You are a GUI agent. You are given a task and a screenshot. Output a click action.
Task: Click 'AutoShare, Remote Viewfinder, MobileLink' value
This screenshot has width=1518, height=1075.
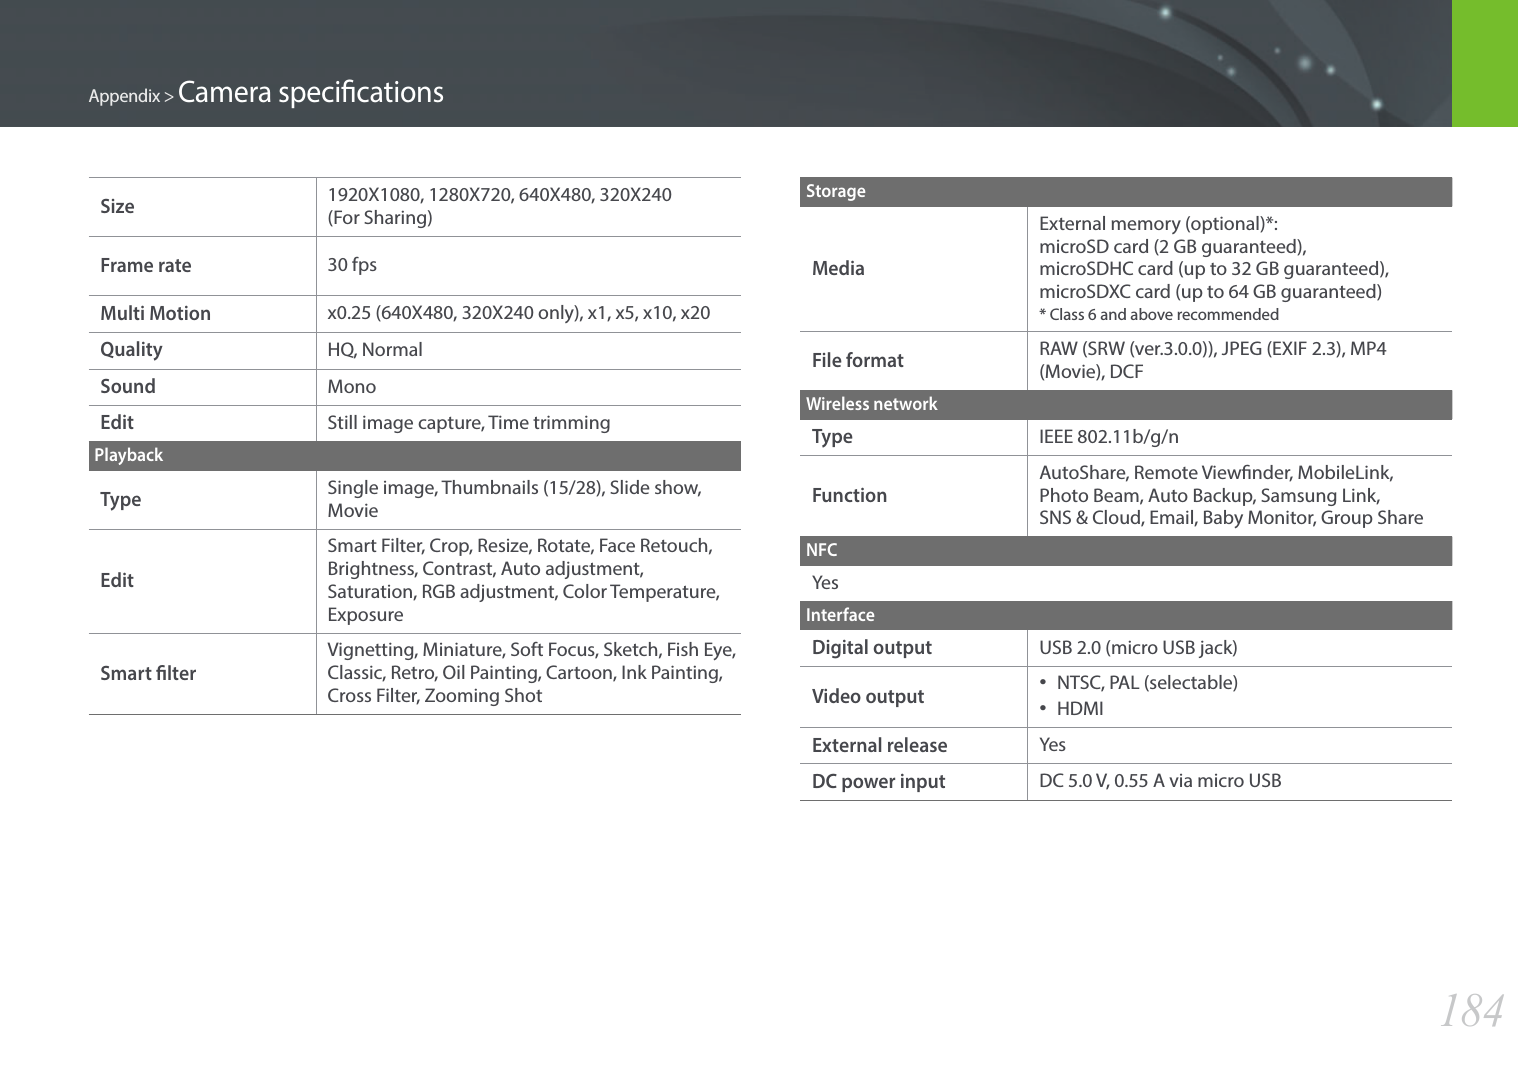click(1231, 495)
